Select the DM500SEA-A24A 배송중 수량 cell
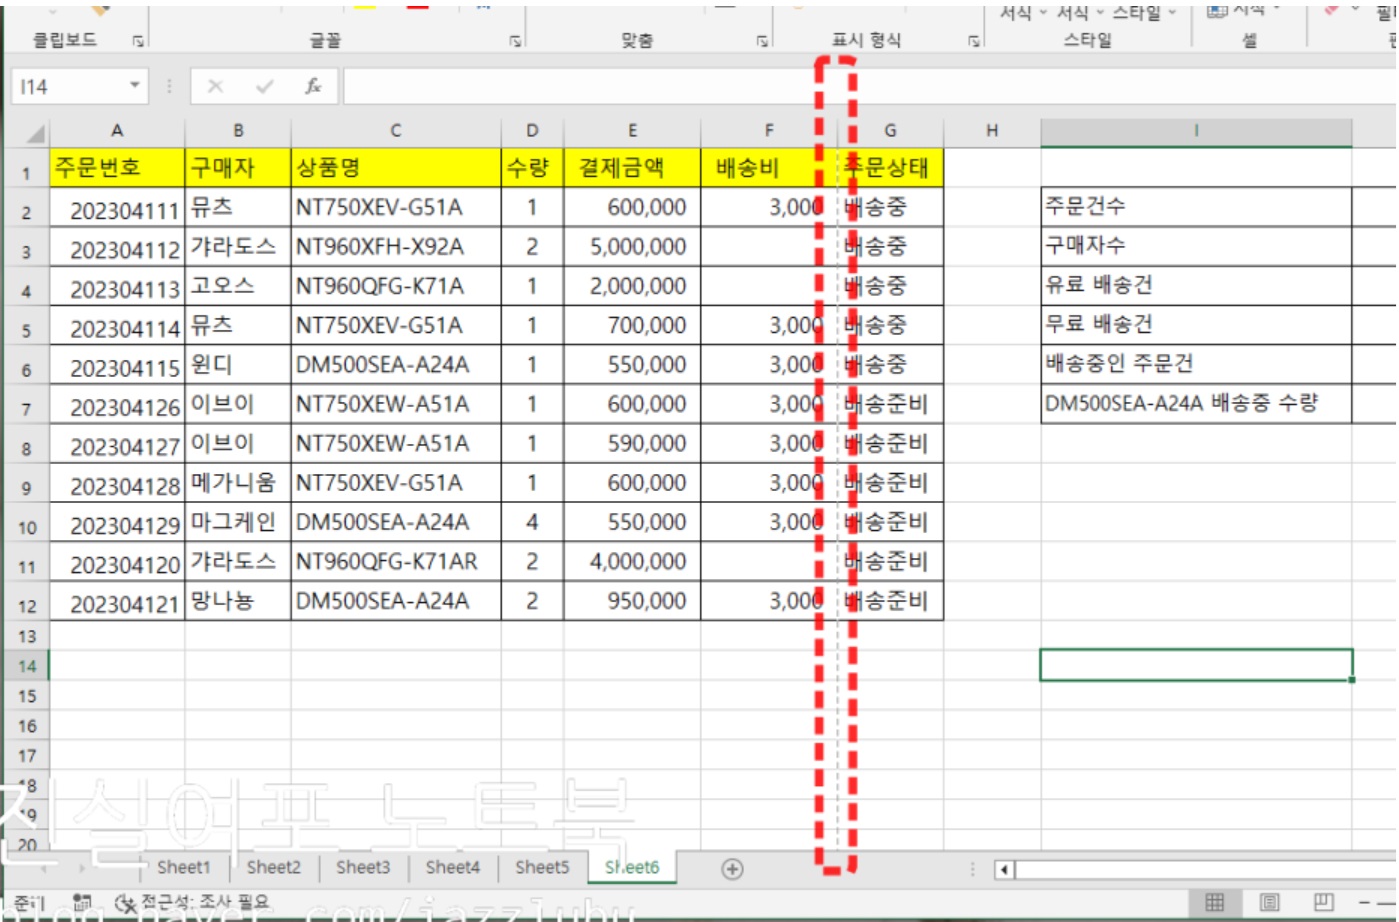 coord(1196,404)
